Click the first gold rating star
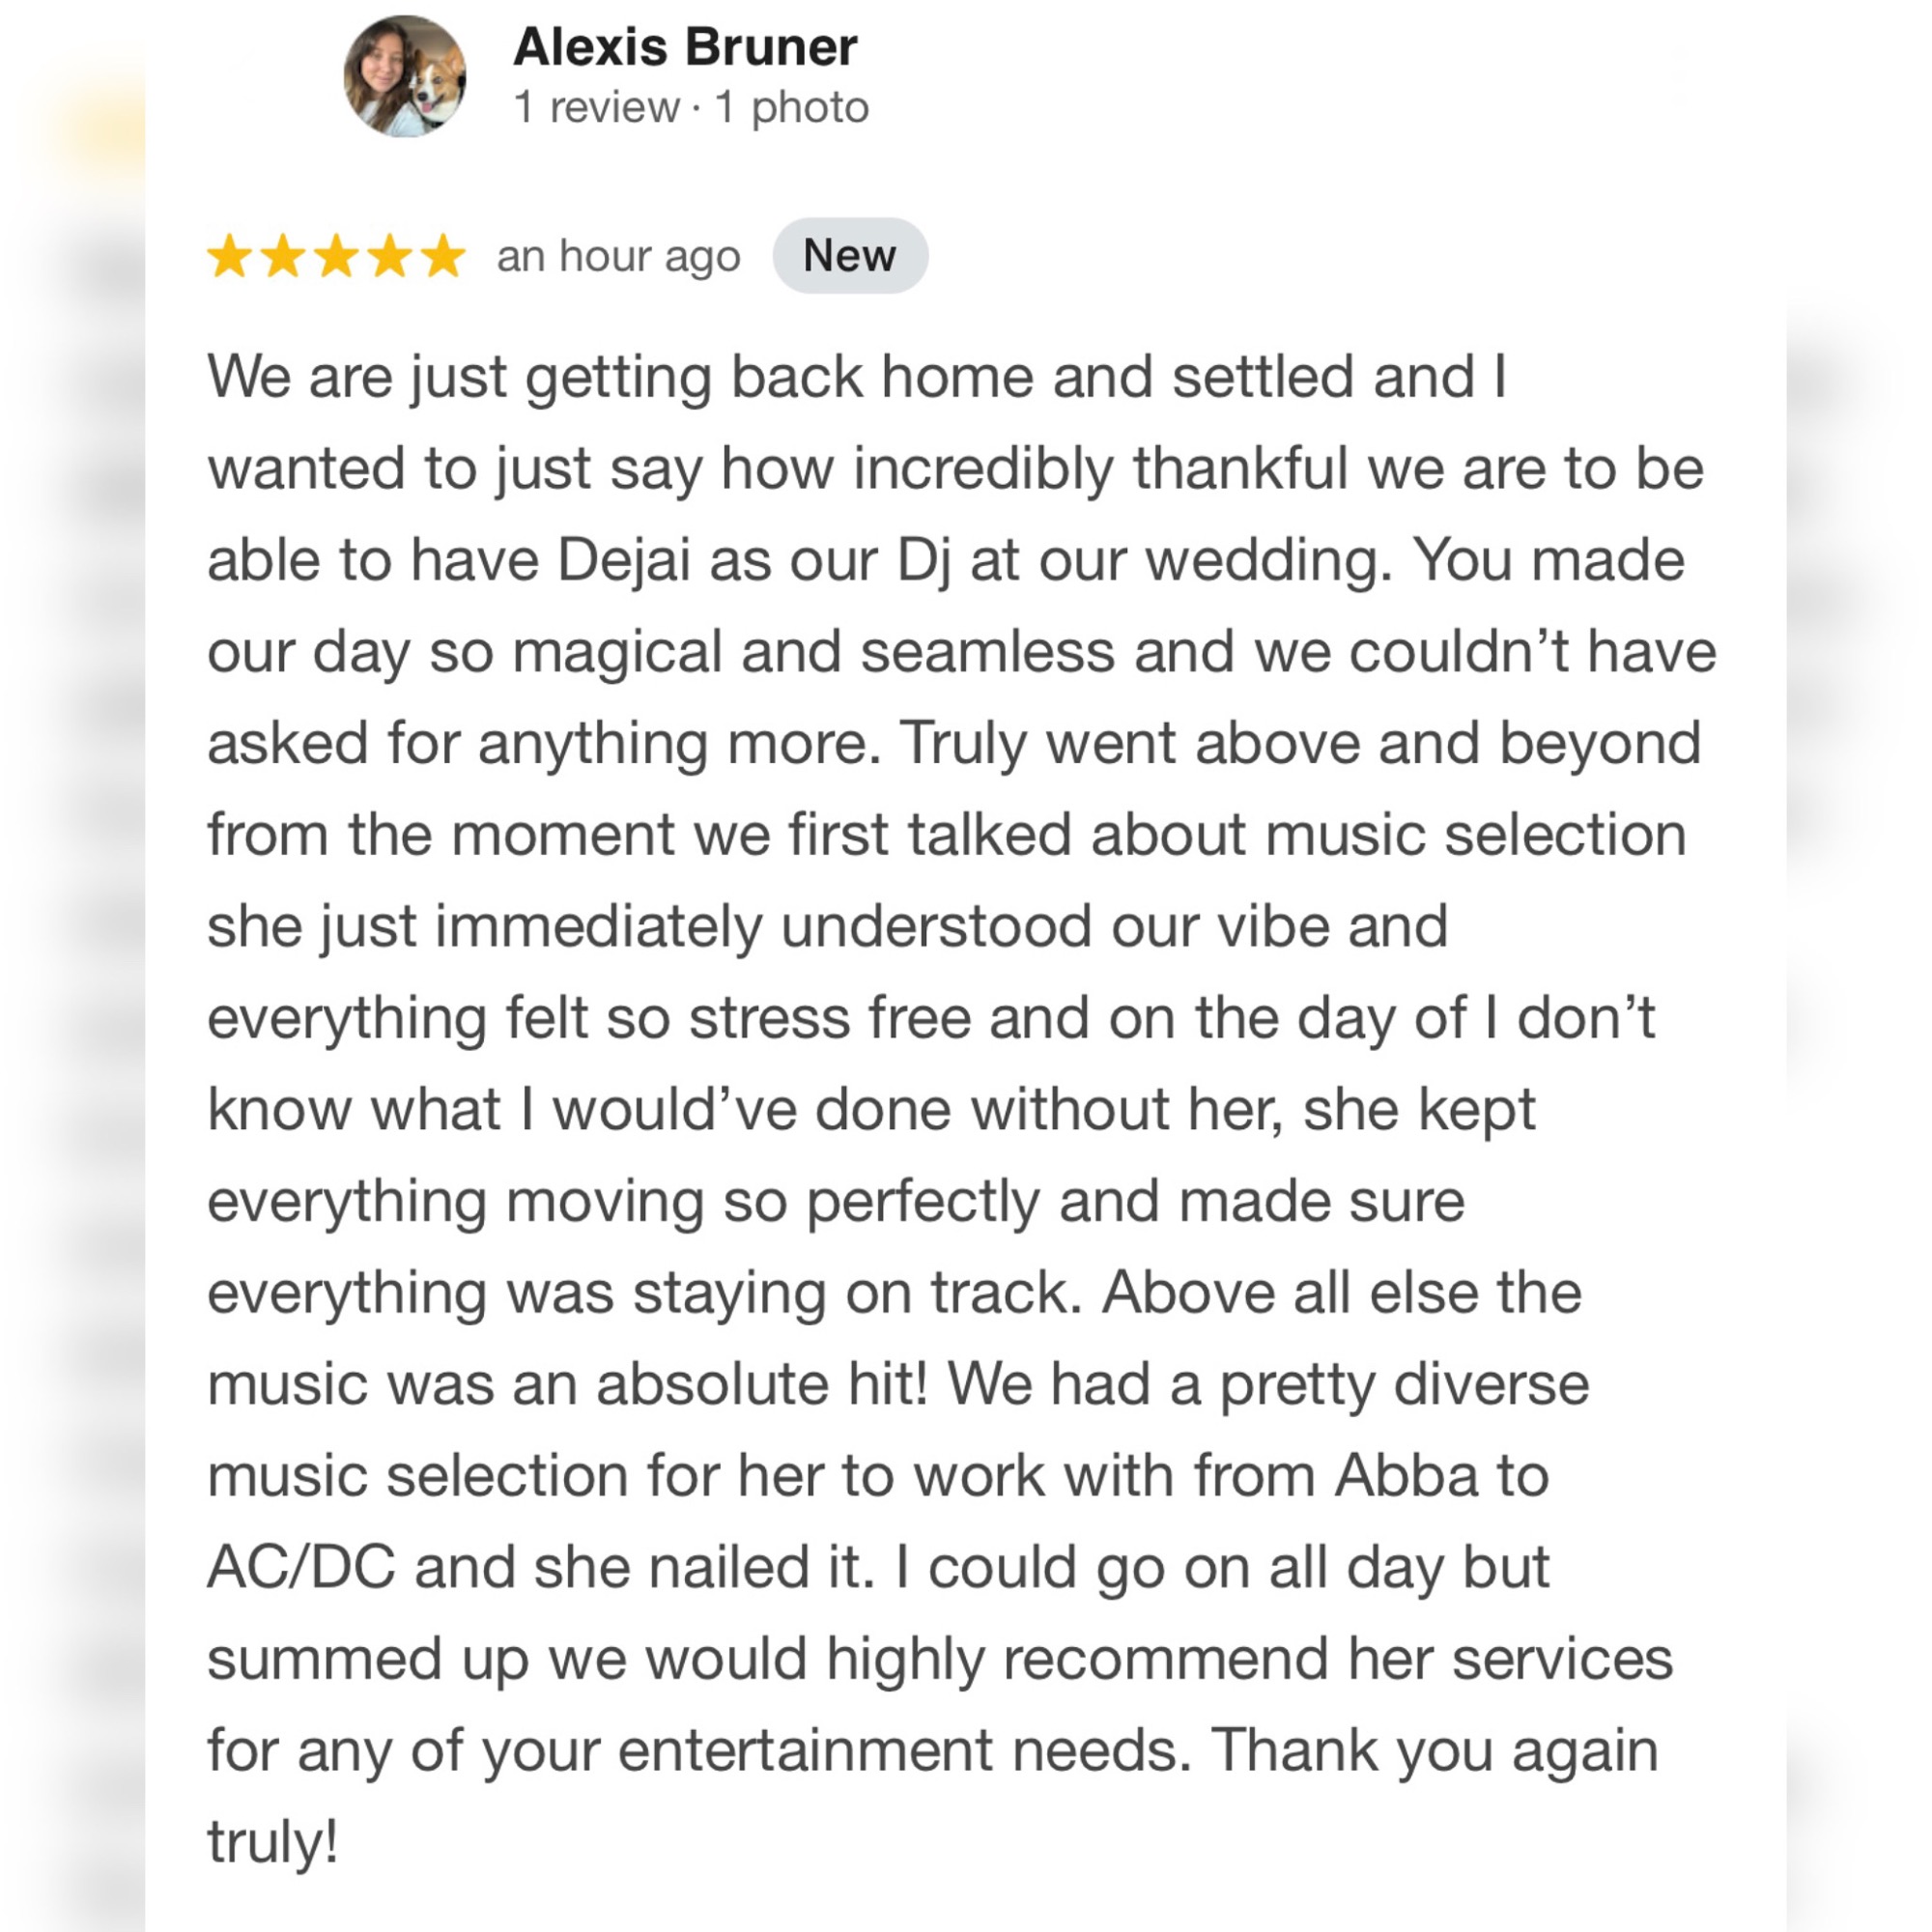 (230, 256)
